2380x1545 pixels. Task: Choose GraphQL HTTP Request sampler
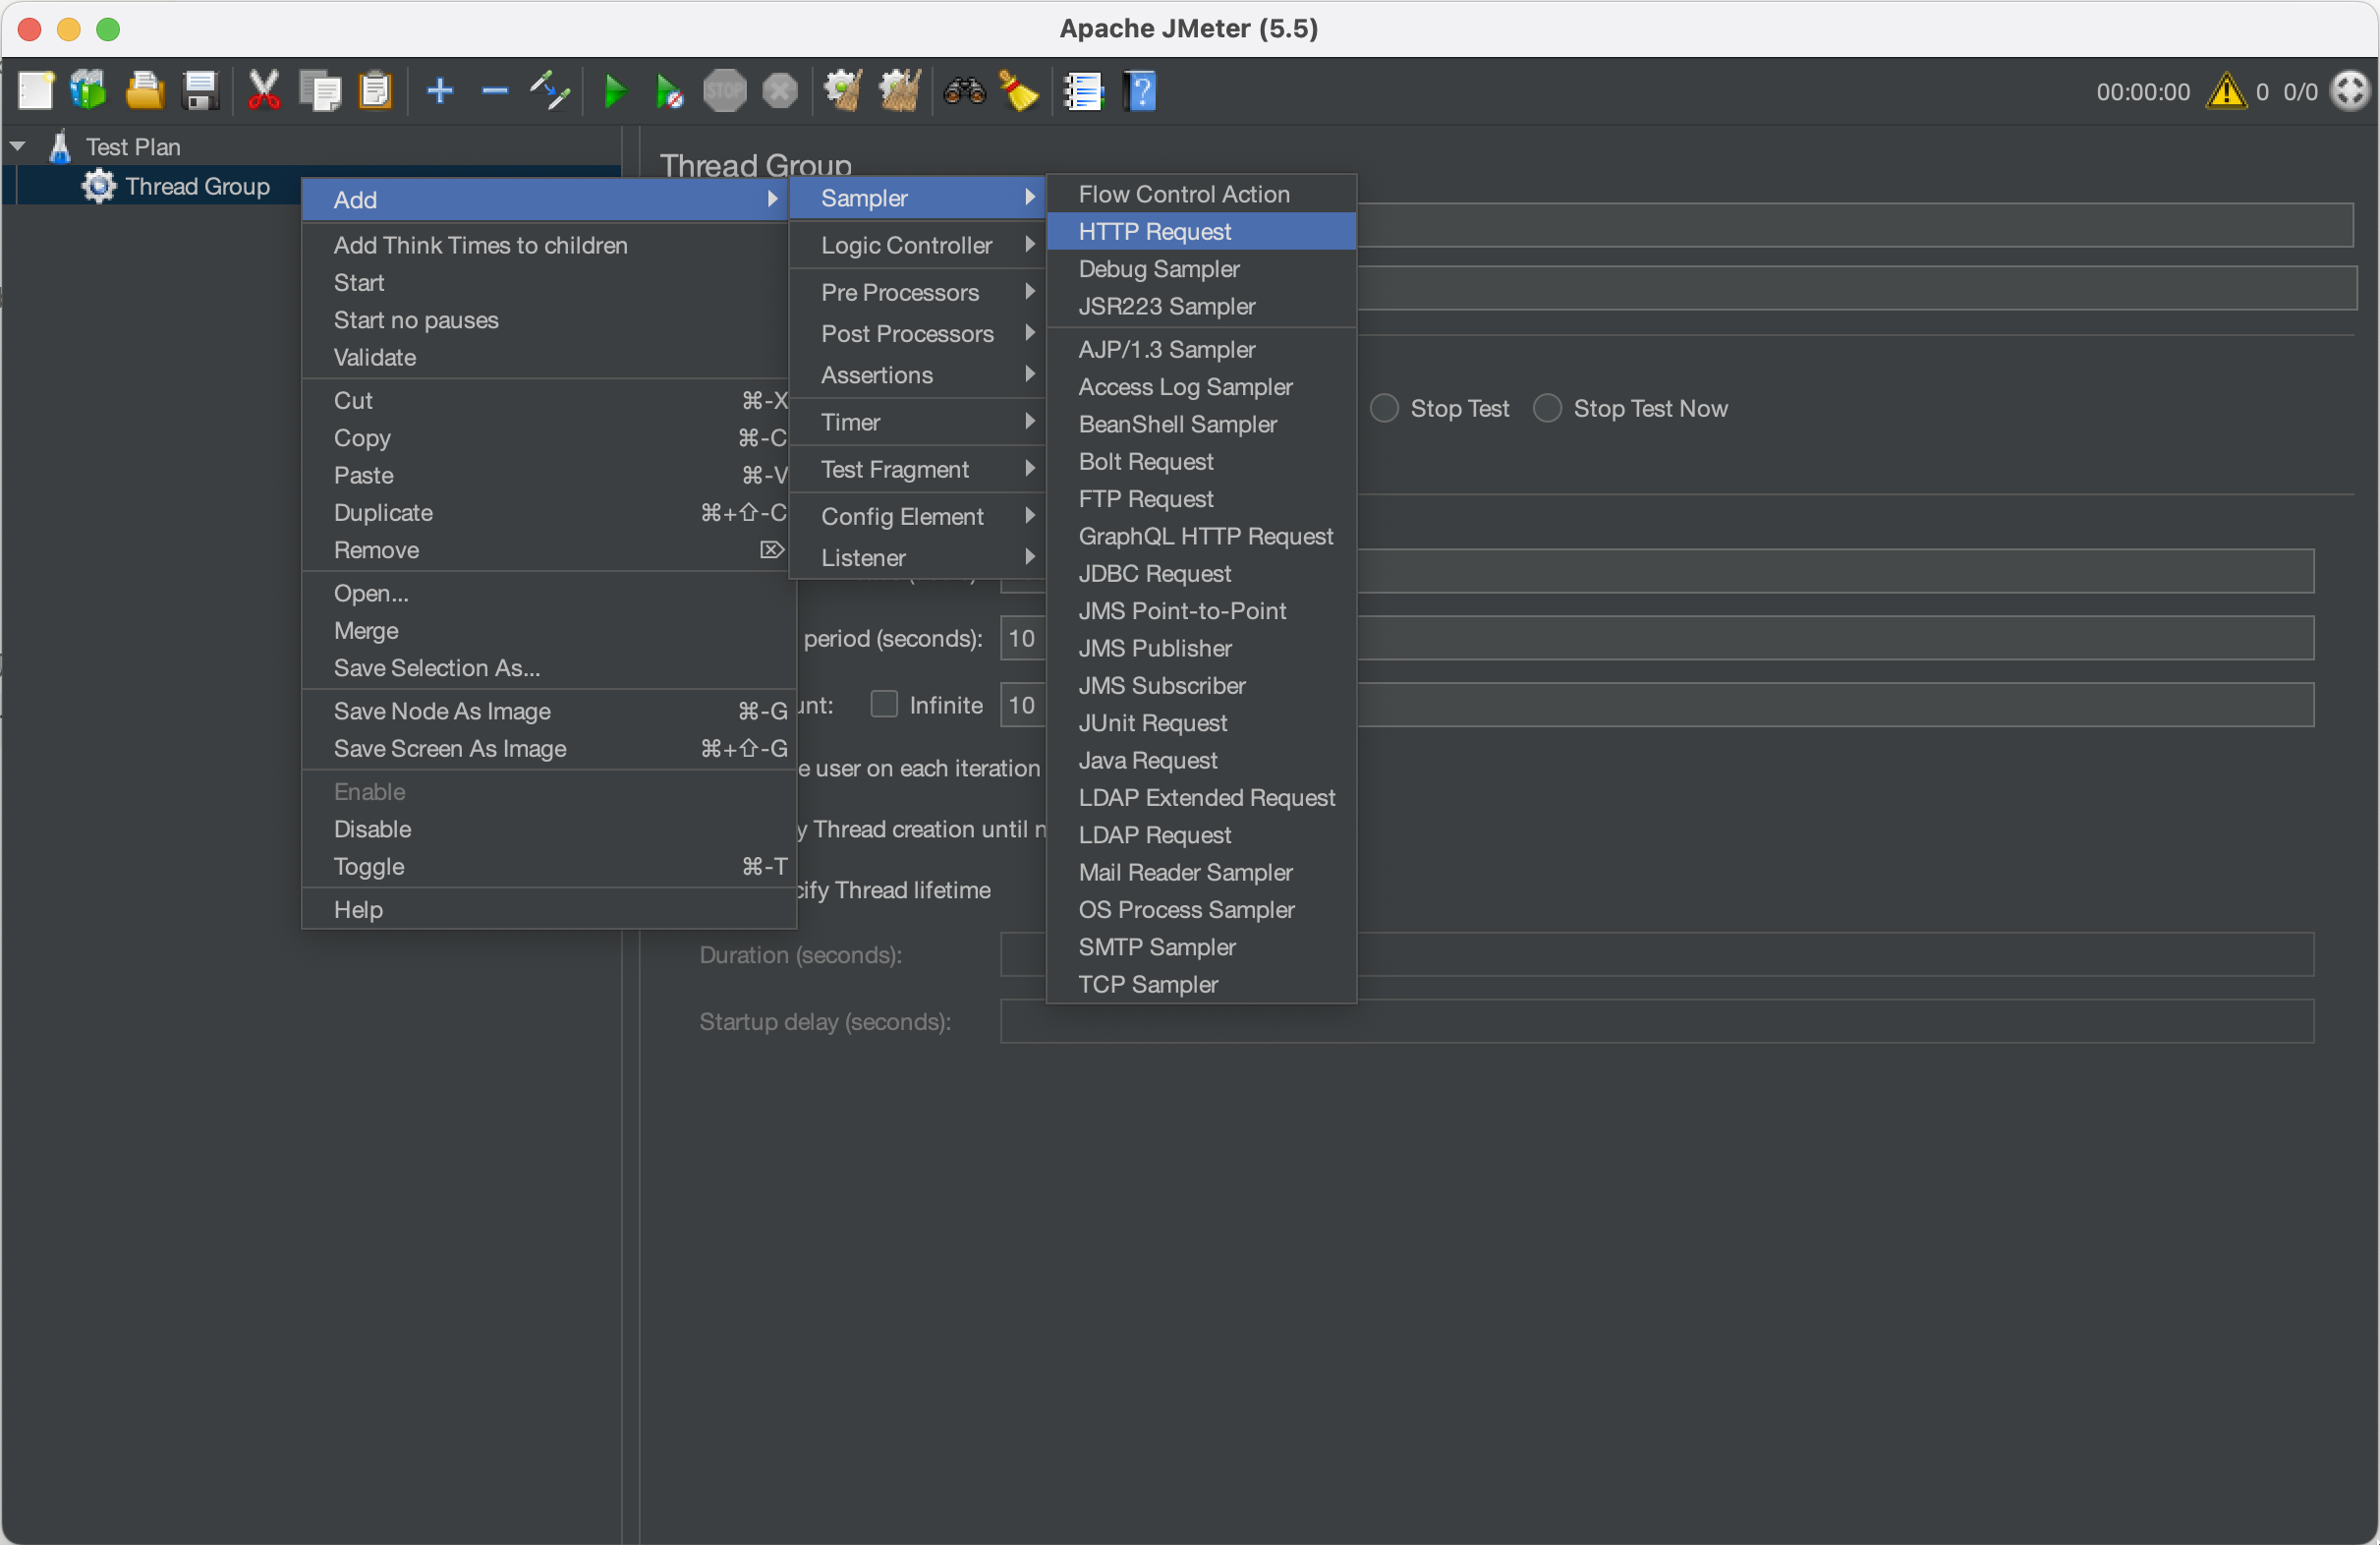click(1201, 536)
